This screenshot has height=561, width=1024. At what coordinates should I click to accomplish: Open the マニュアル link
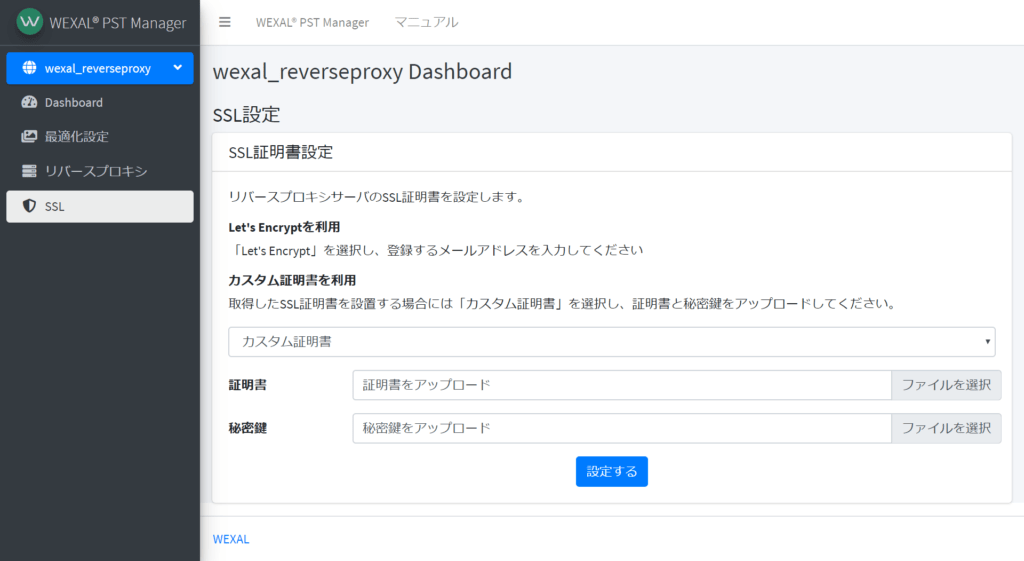(x=426, y=22)
